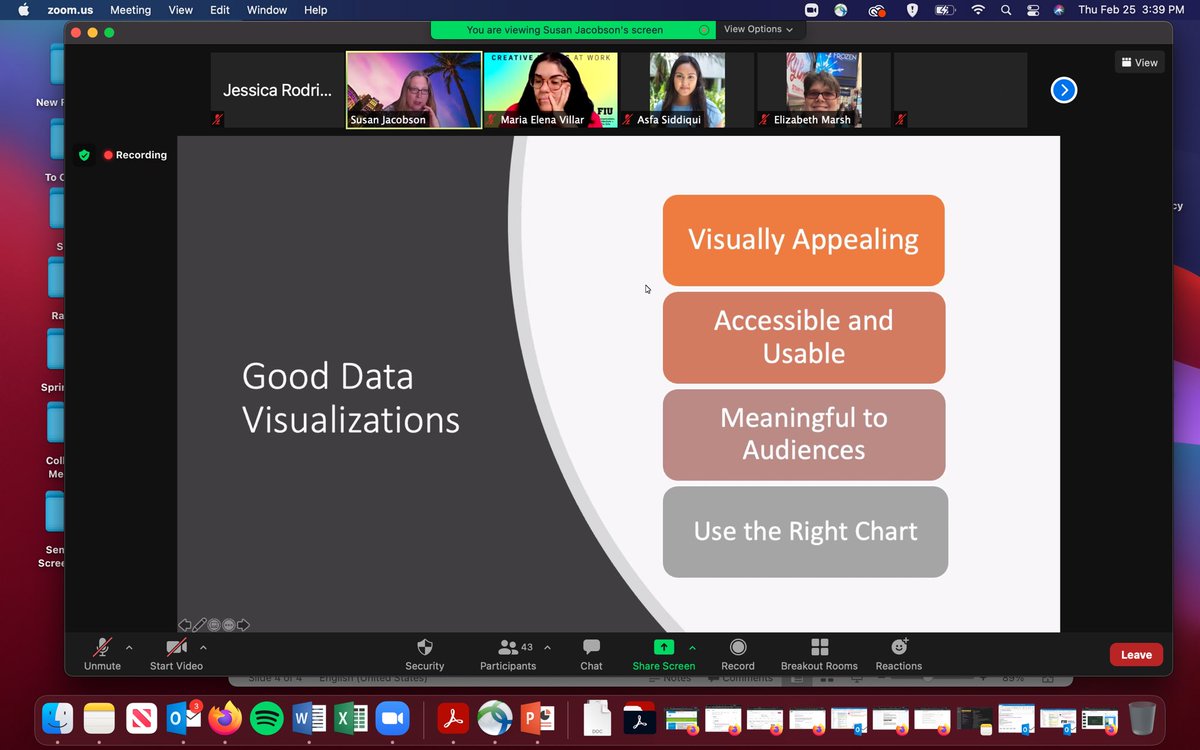
Task: Open the Participants panel
Action: [508, 654]
